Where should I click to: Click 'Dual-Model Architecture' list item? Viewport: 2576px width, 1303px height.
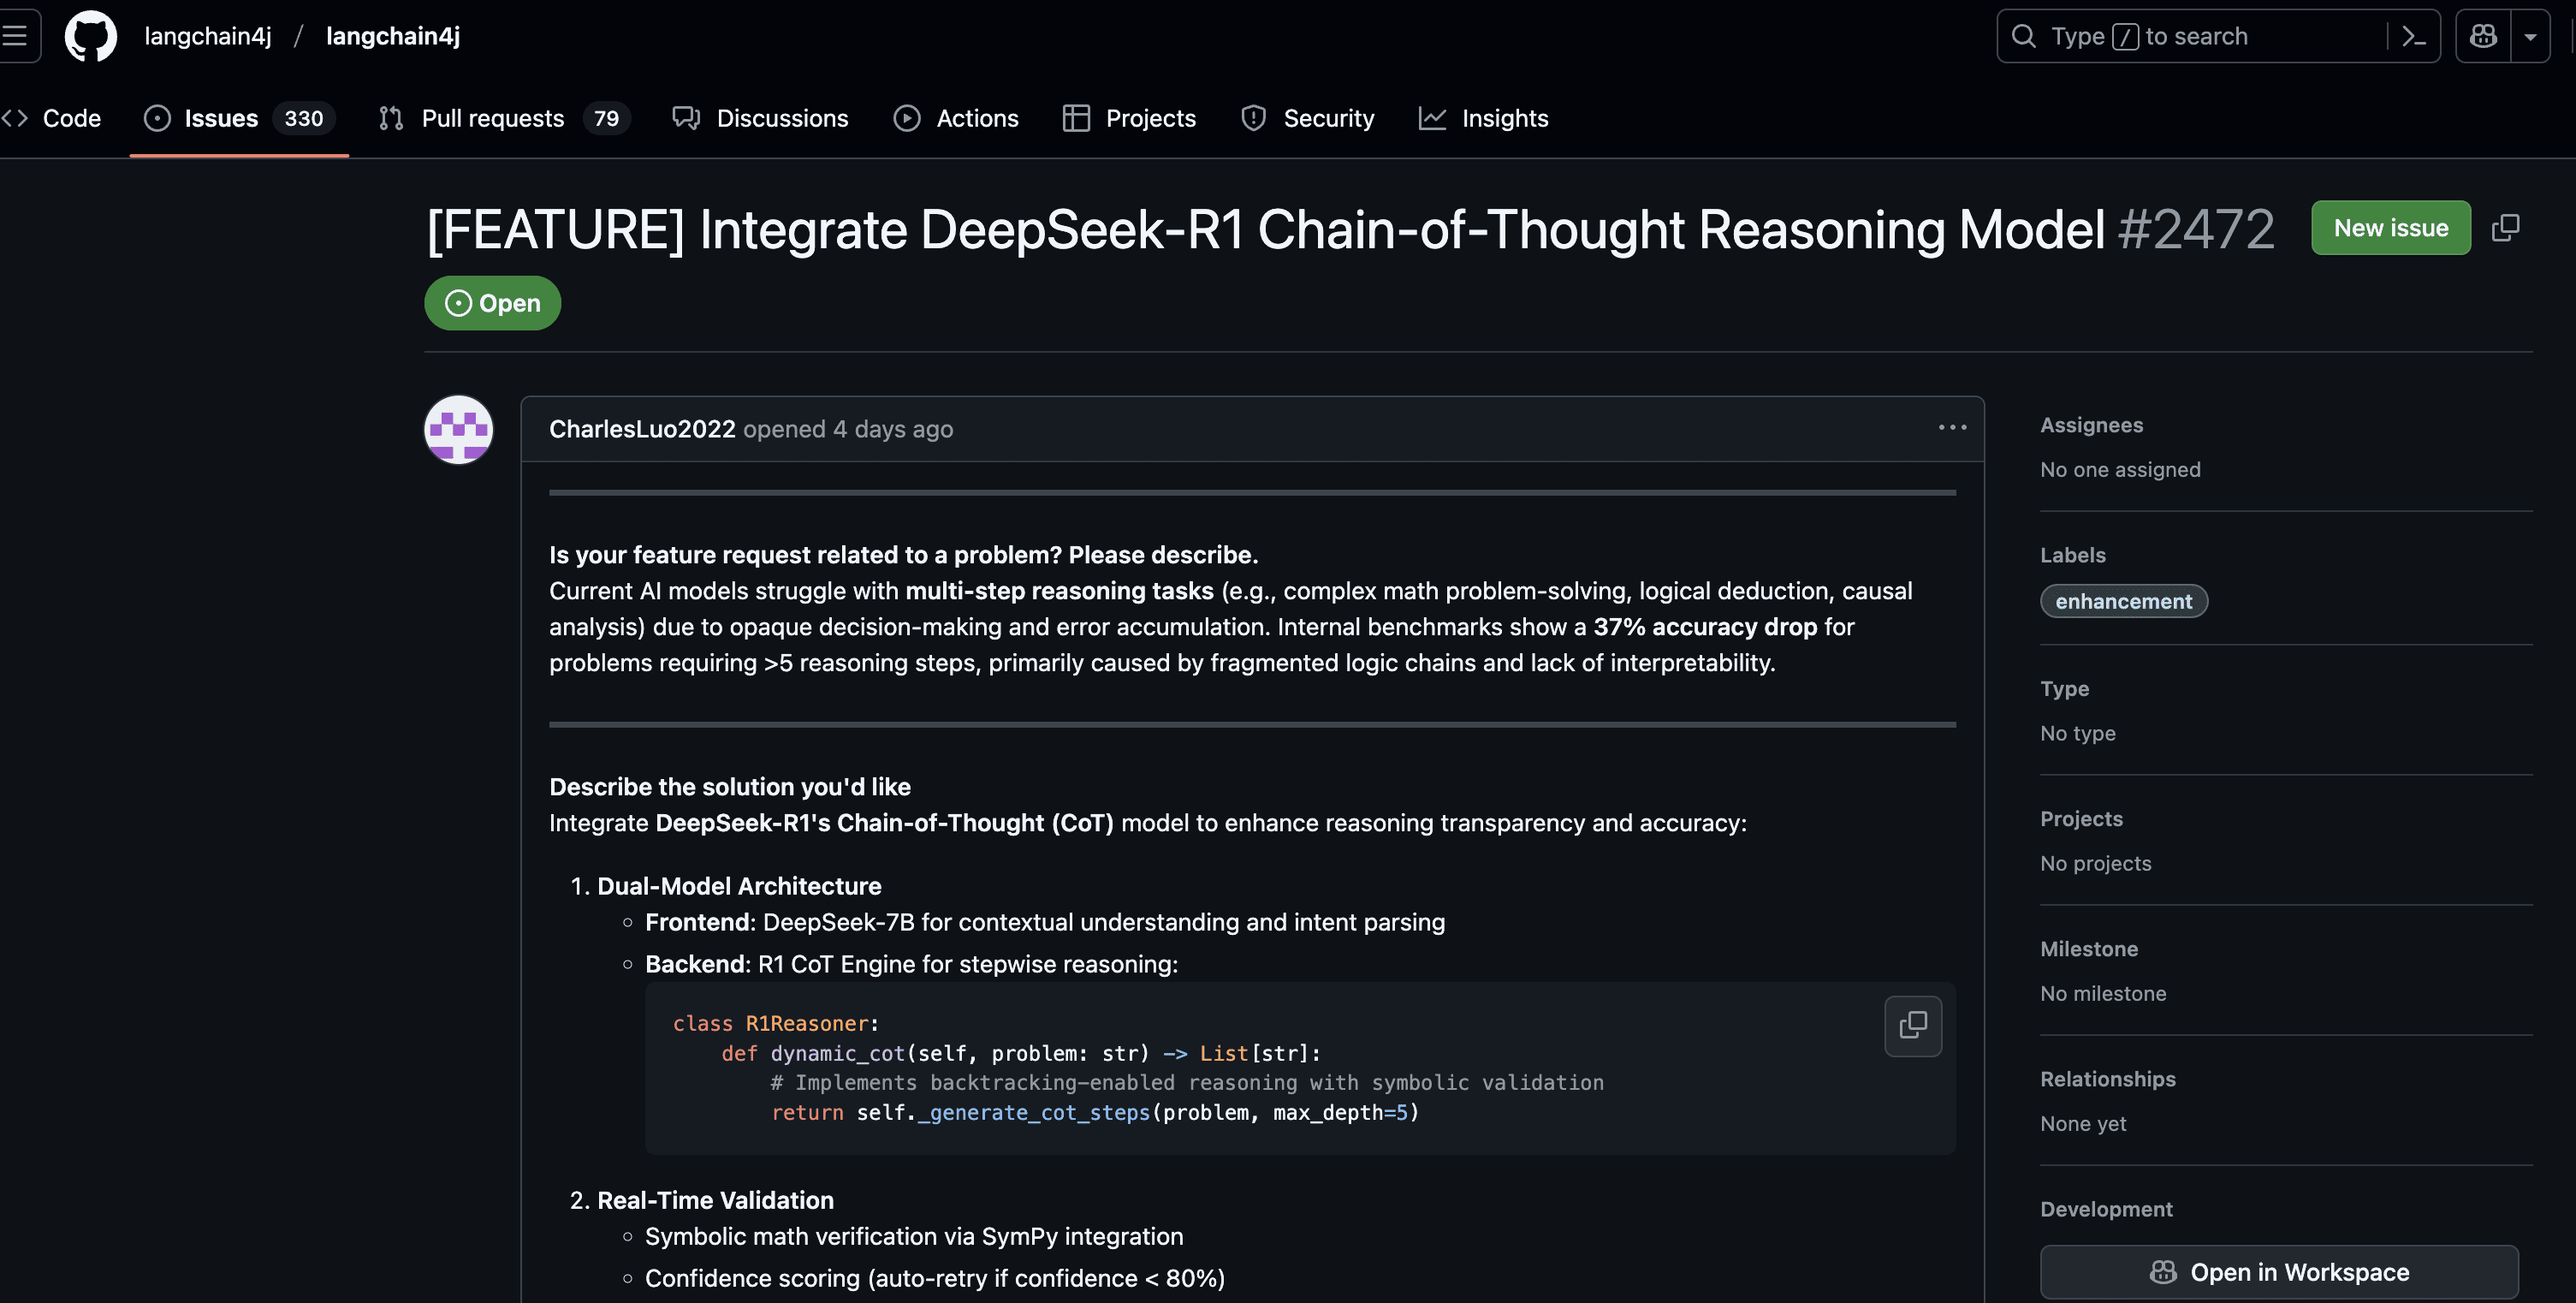pyautogui.click(x=739, y=886)
